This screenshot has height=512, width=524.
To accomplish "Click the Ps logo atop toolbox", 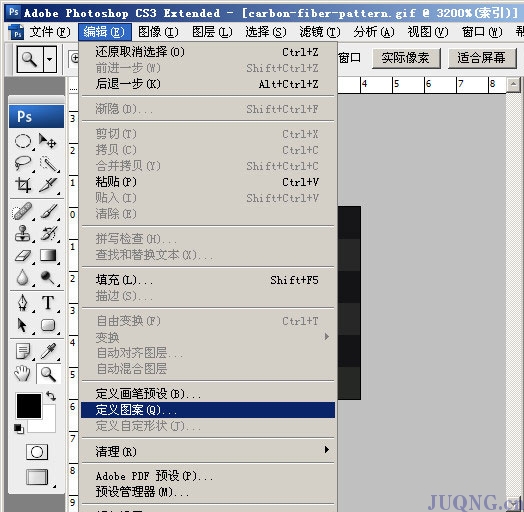I will pos(36,117).
